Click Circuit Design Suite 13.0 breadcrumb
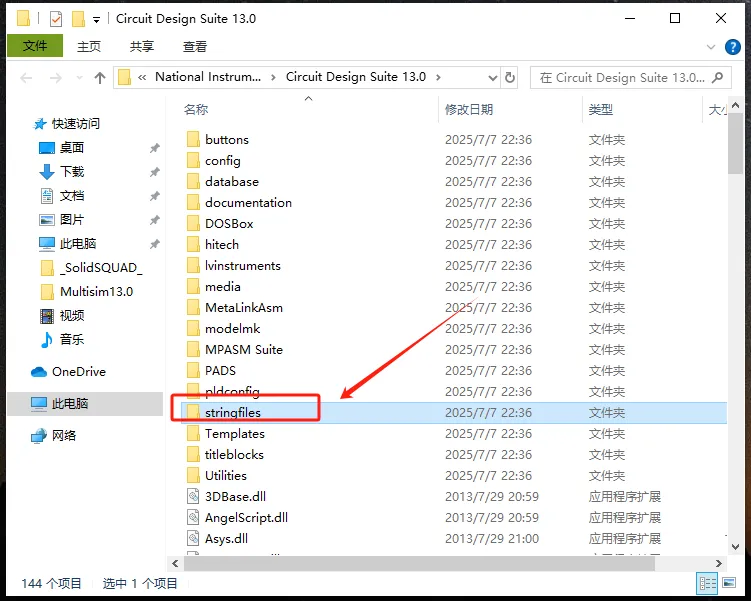 tap(356, 77)
